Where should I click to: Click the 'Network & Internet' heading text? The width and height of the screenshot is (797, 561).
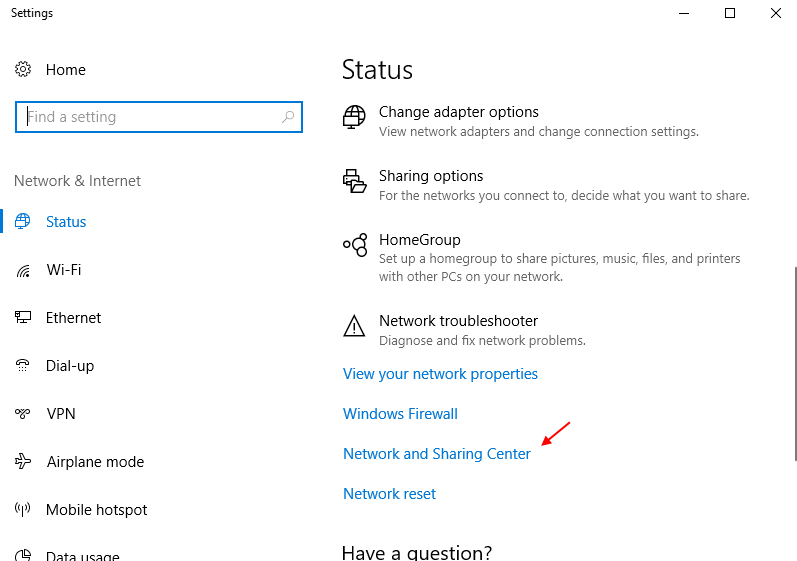tap(77, 181)
